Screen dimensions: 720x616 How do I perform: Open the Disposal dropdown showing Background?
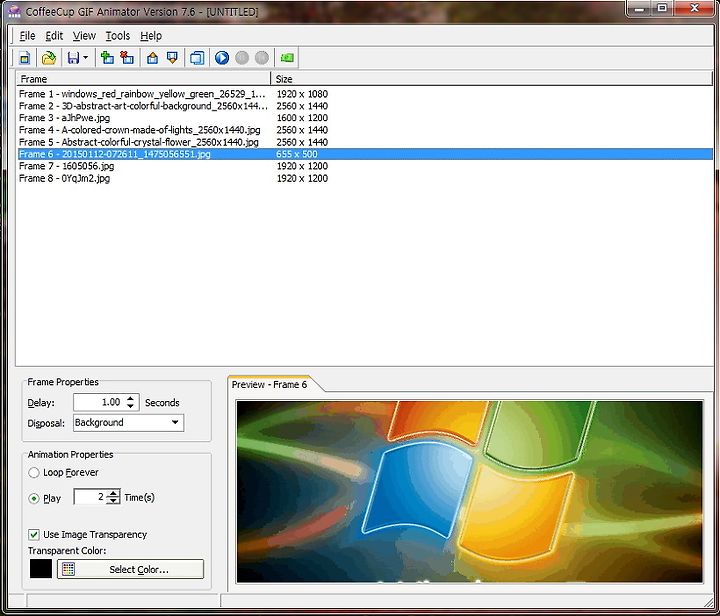129,423
